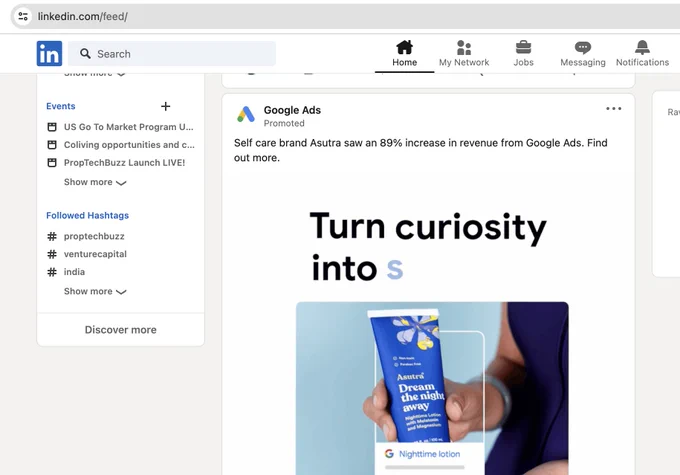Open the proptechbuzz hashtag
Viewport: 680px width, 475px height.
tap(94, 236)
